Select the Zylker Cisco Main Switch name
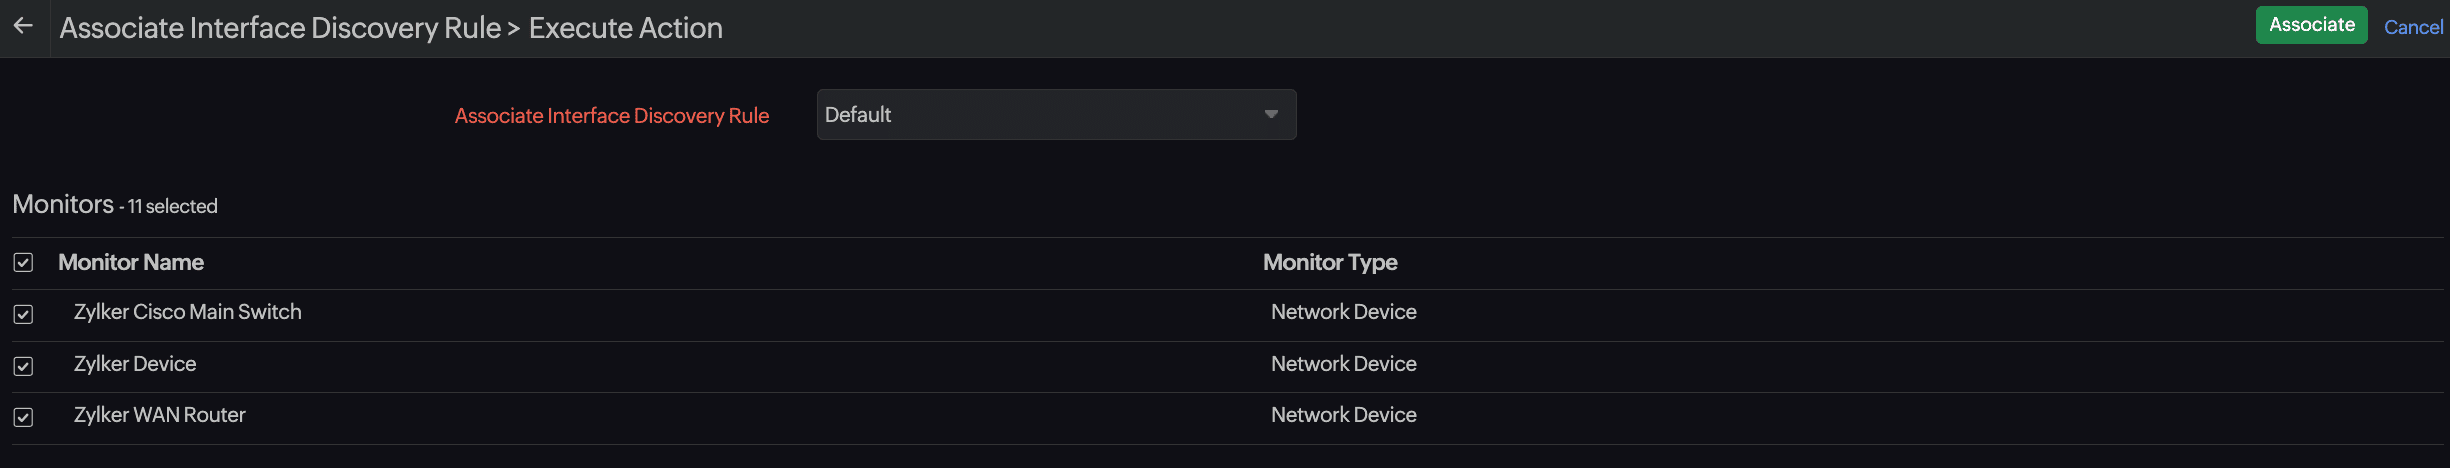The image size is (2450, 468). [187, 312]
